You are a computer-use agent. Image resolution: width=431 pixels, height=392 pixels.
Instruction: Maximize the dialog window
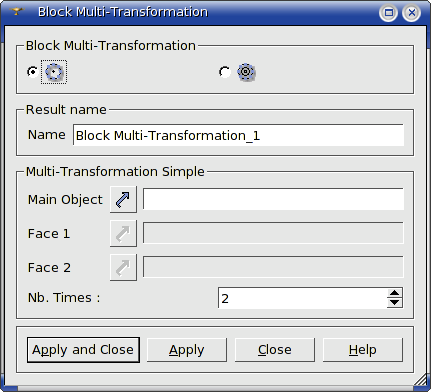tap(388, 13)
